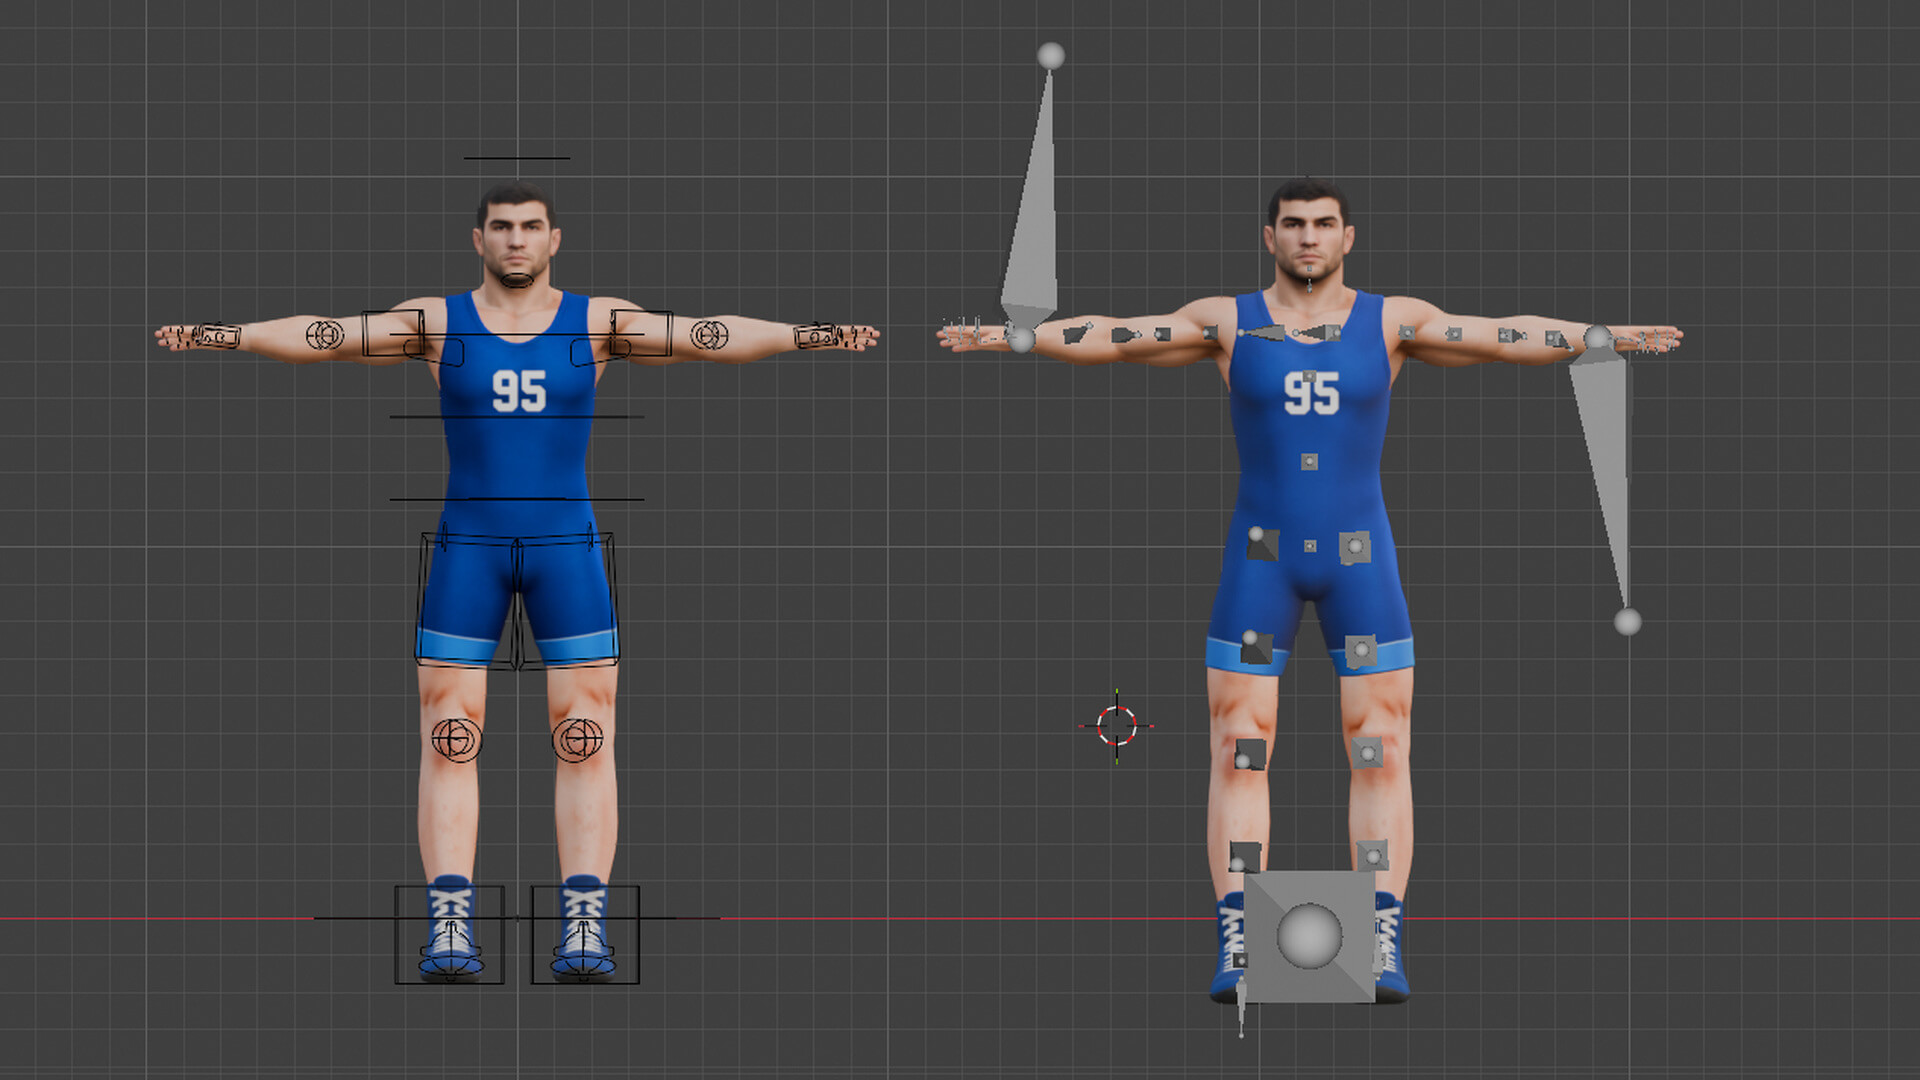
Task: Select the waist line control below the 95
Action: (x=517, y=417)
